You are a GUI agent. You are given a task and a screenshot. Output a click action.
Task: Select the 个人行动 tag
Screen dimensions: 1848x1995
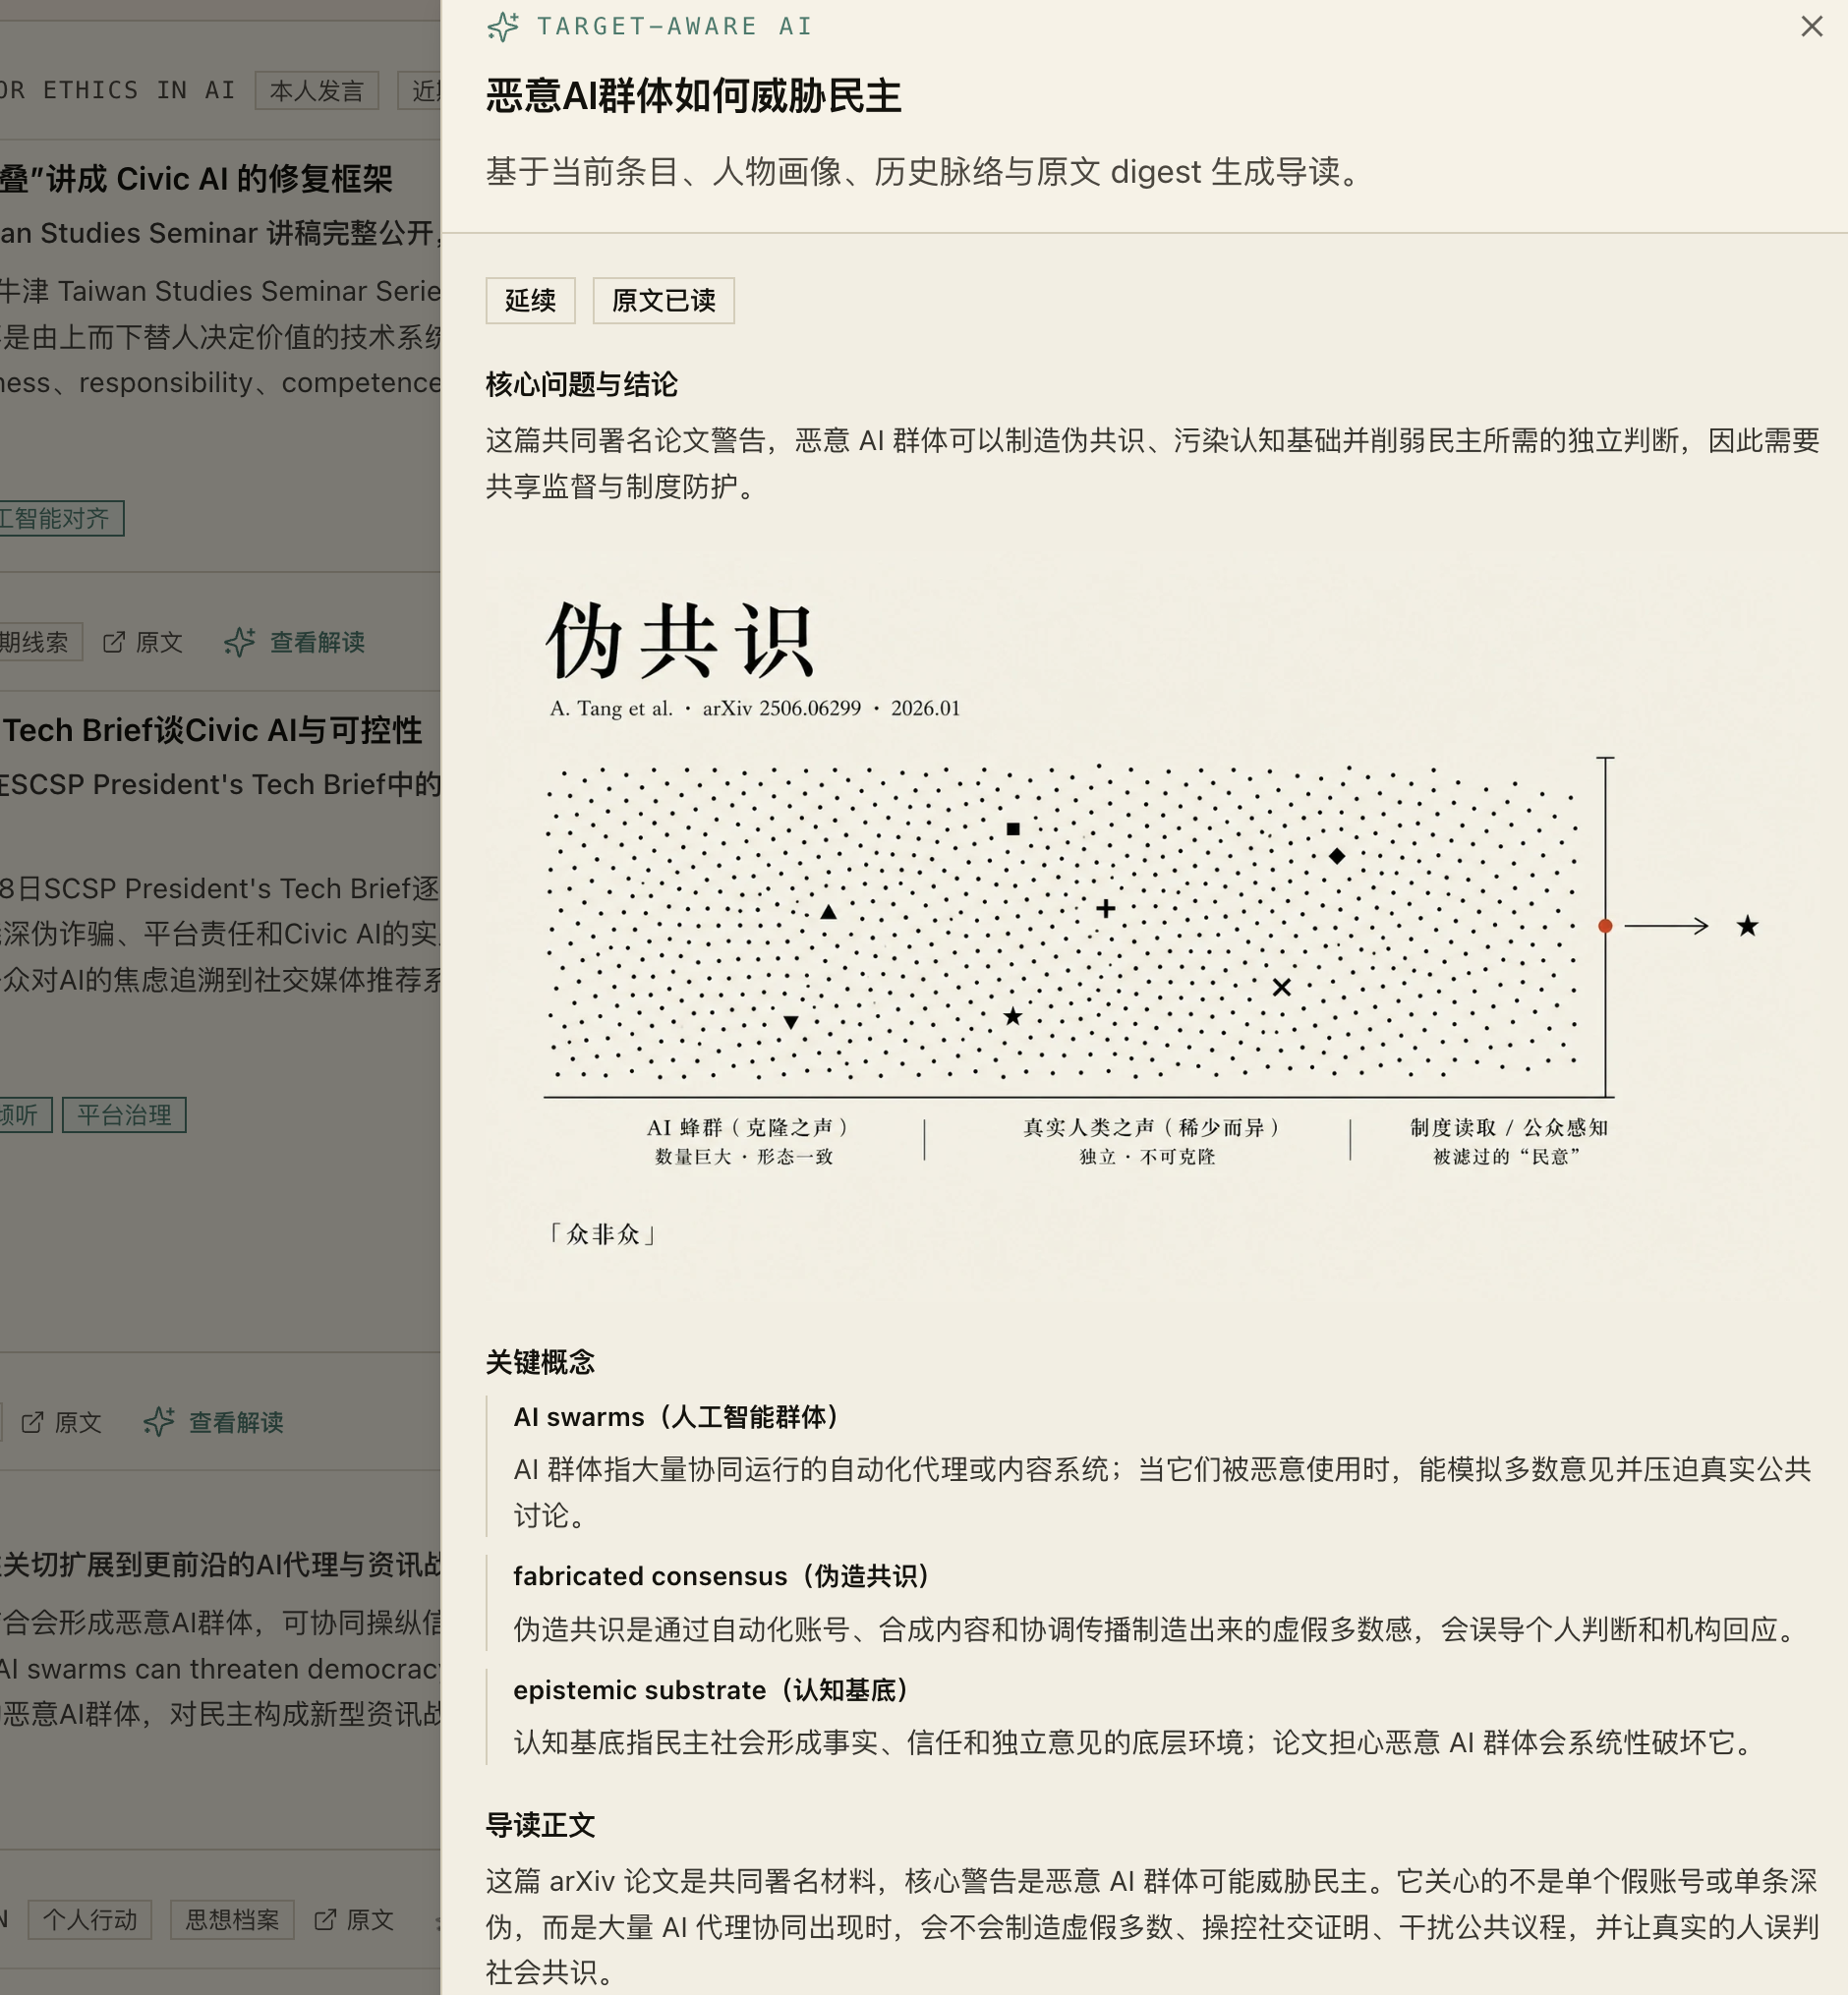pos(89,1920)
